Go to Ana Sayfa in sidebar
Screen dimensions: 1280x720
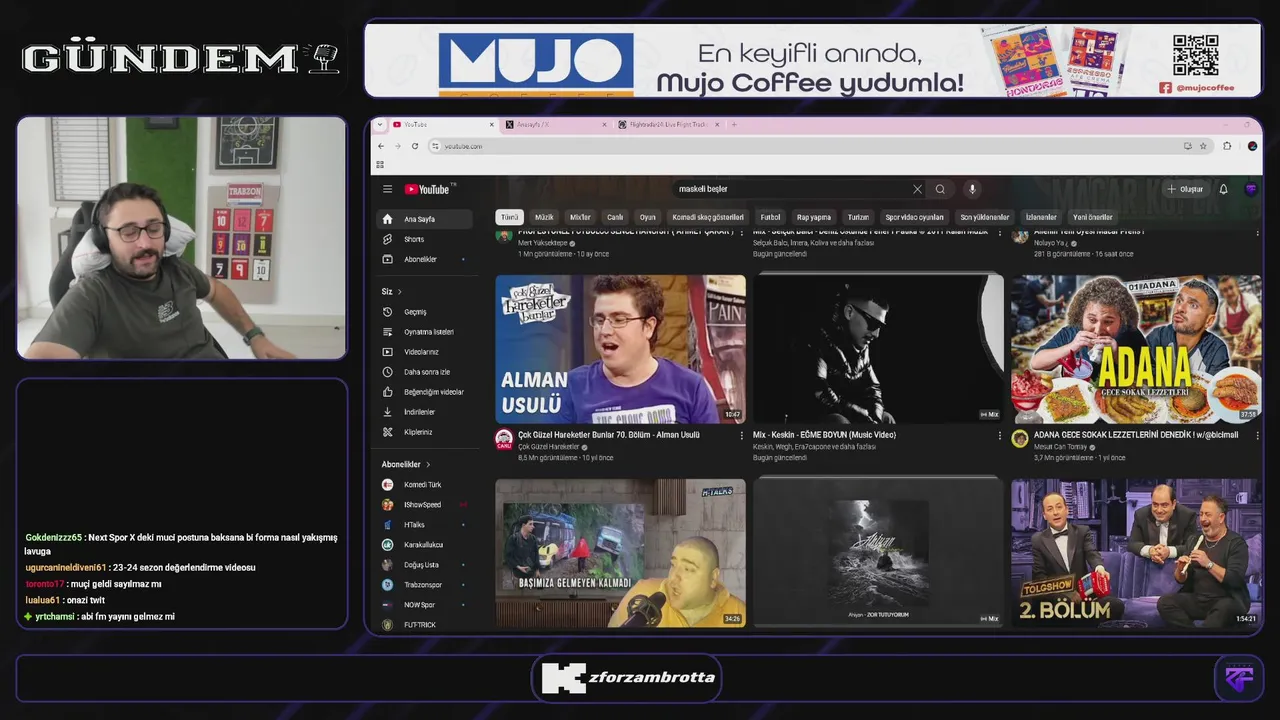(x=425, y=219)
